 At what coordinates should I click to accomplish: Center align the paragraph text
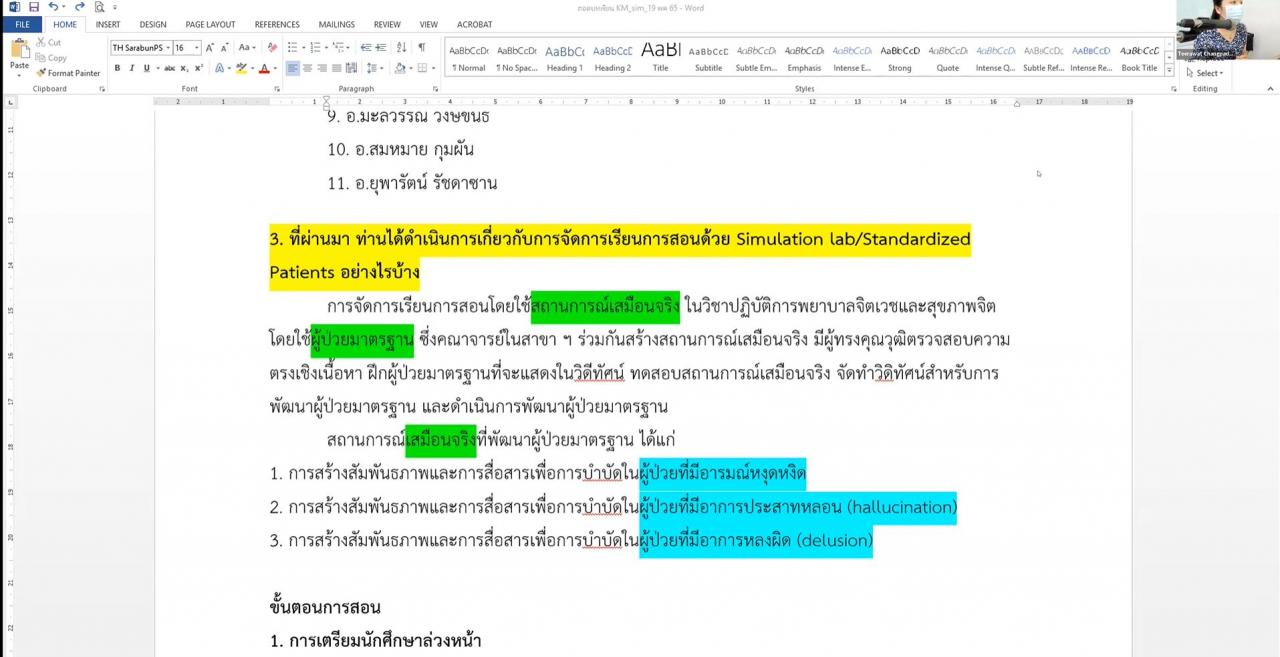(x=308, y=68)
